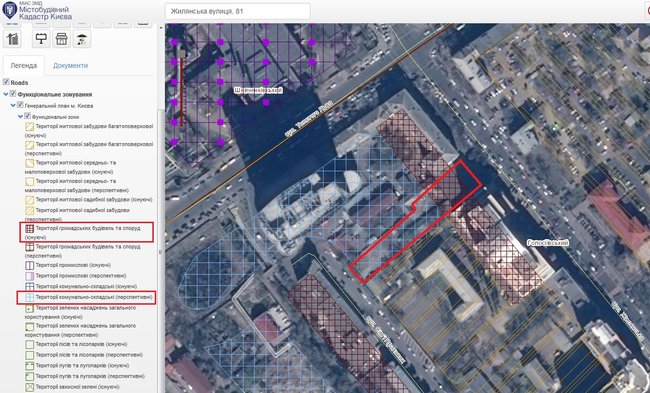This screenshot has width=650, height=393.
Task: Collapse the Генеральний план м. Києва node
Action: tap(13, 106)
